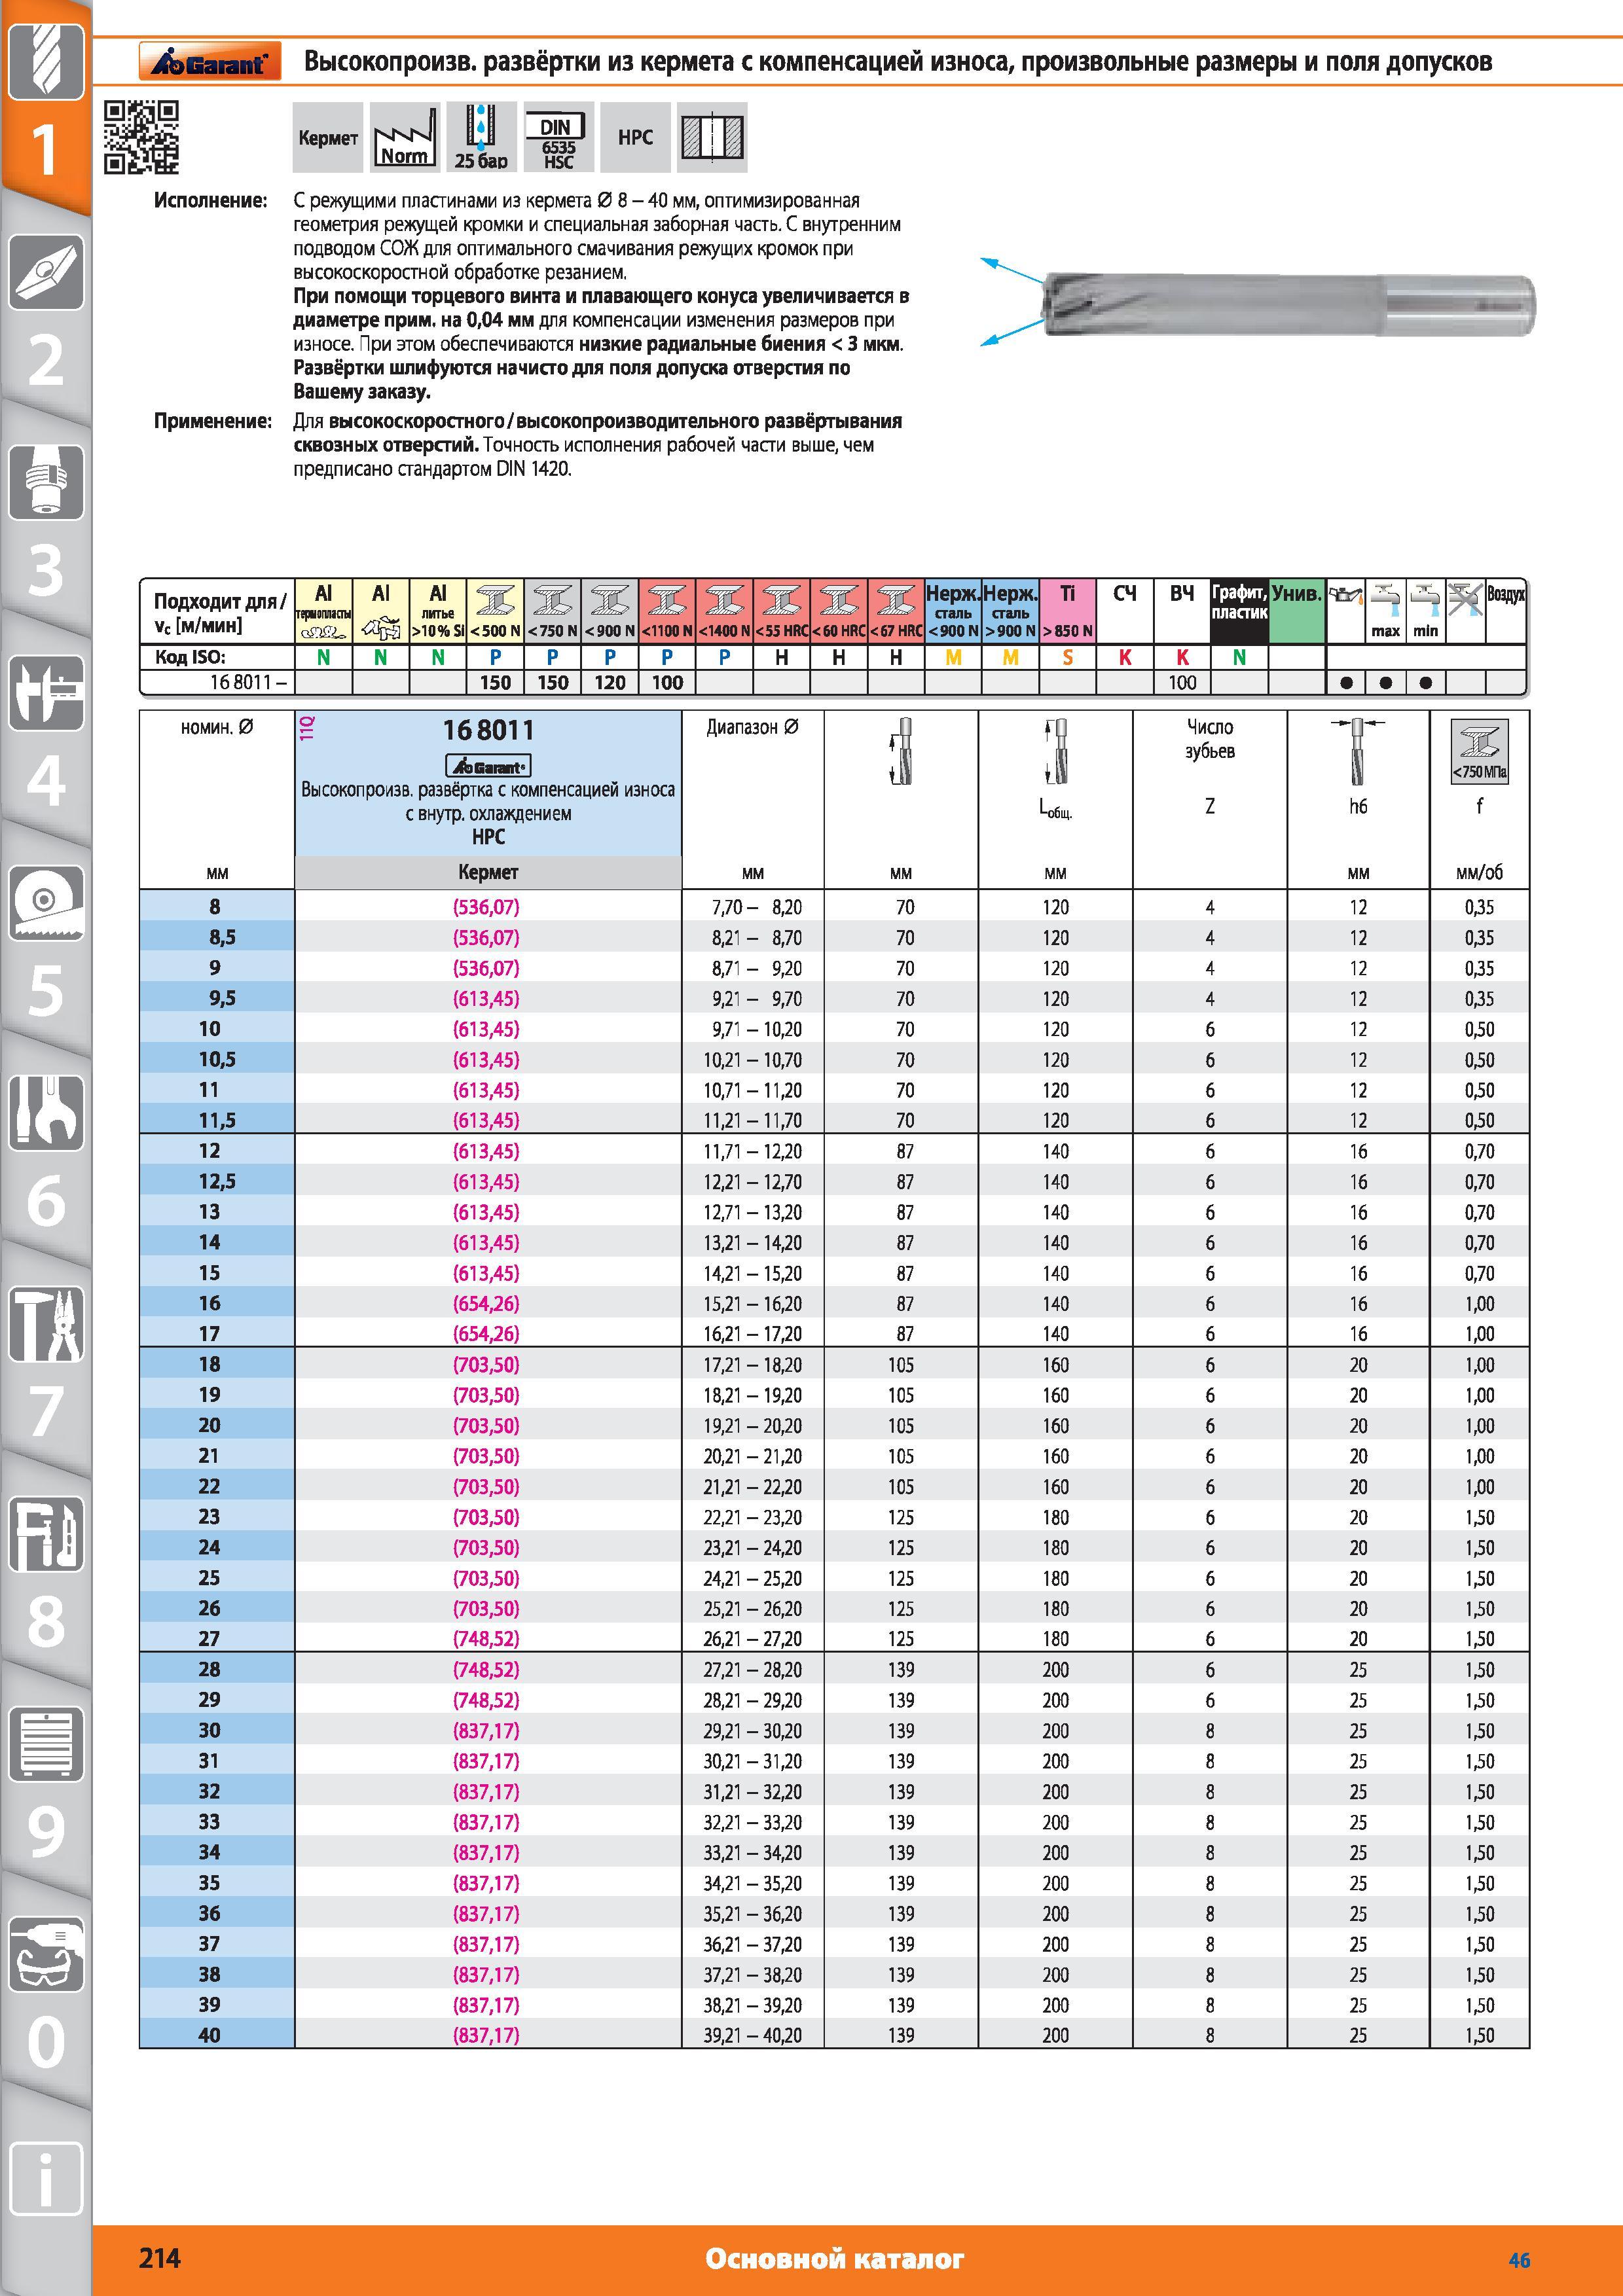Click the 'Исполнение:' section label
1623x2296 pixels.
click(211, 200)
